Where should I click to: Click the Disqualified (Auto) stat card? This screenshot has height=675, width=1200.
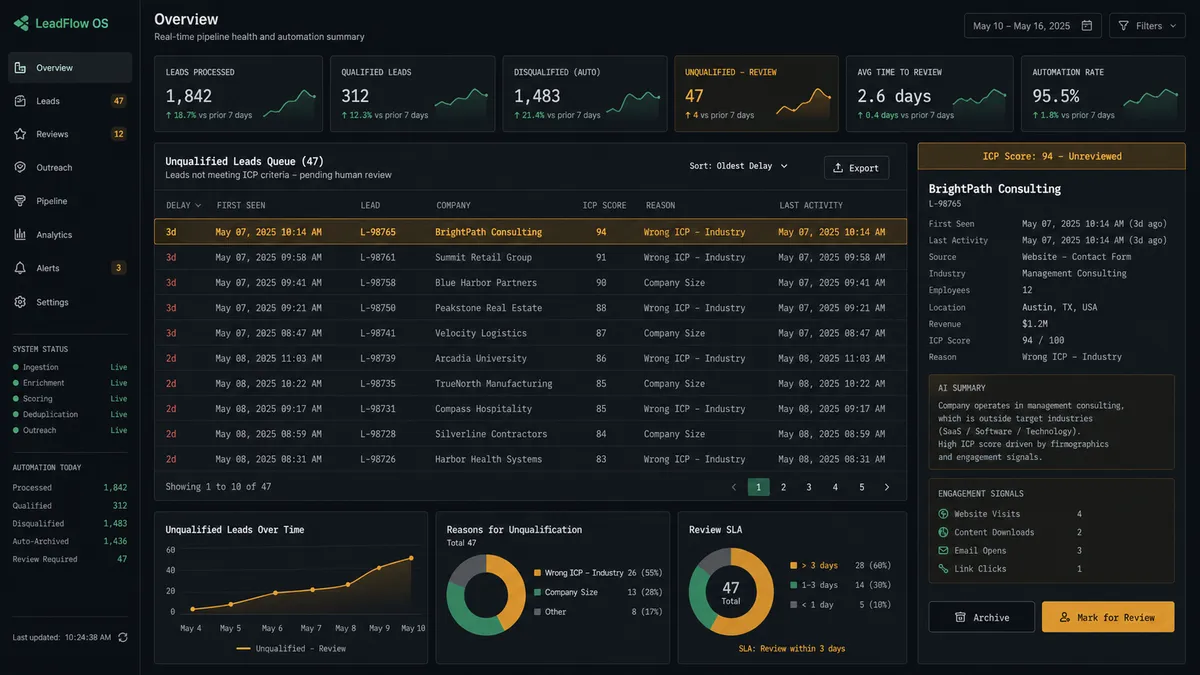pyautogui.click(x=584, y=94)
